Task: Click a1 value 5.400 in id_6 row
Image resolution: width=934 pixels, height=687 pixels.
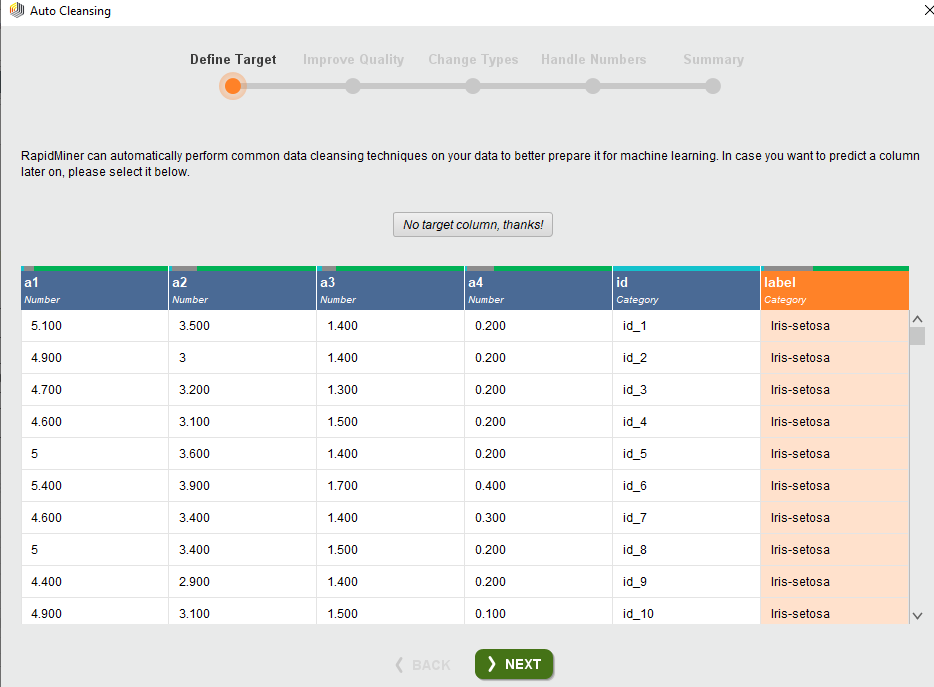Action: (x=95, y=486)
